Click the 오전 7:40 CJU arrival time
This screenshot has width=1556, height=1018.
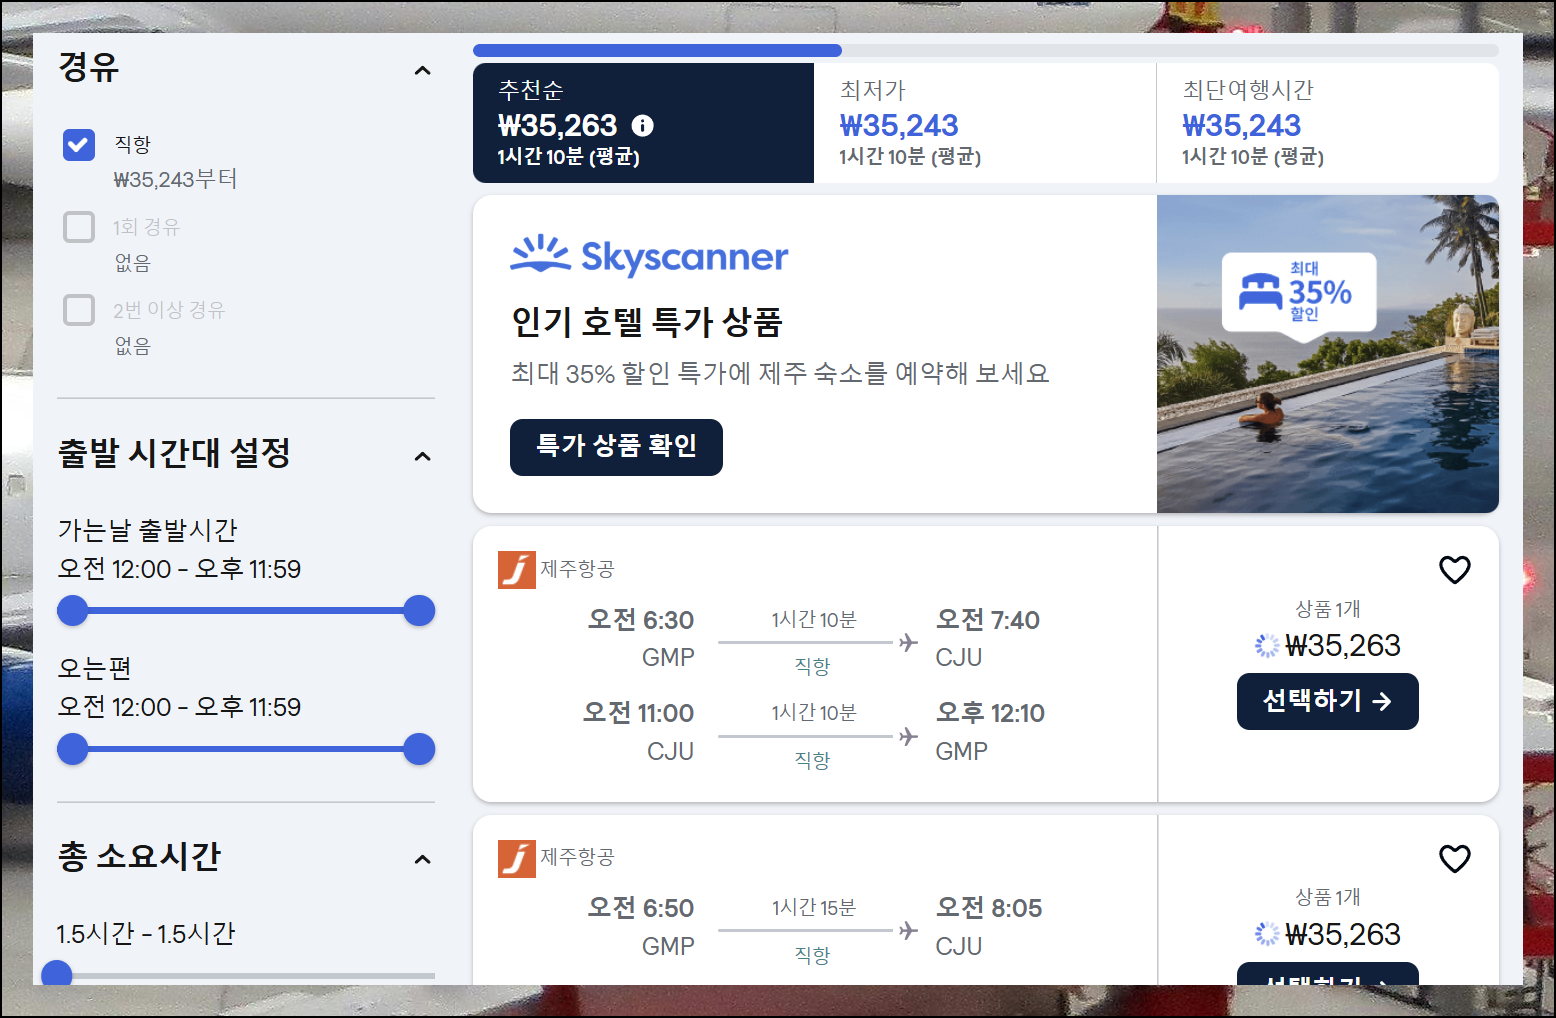click(x=988, y=620)
